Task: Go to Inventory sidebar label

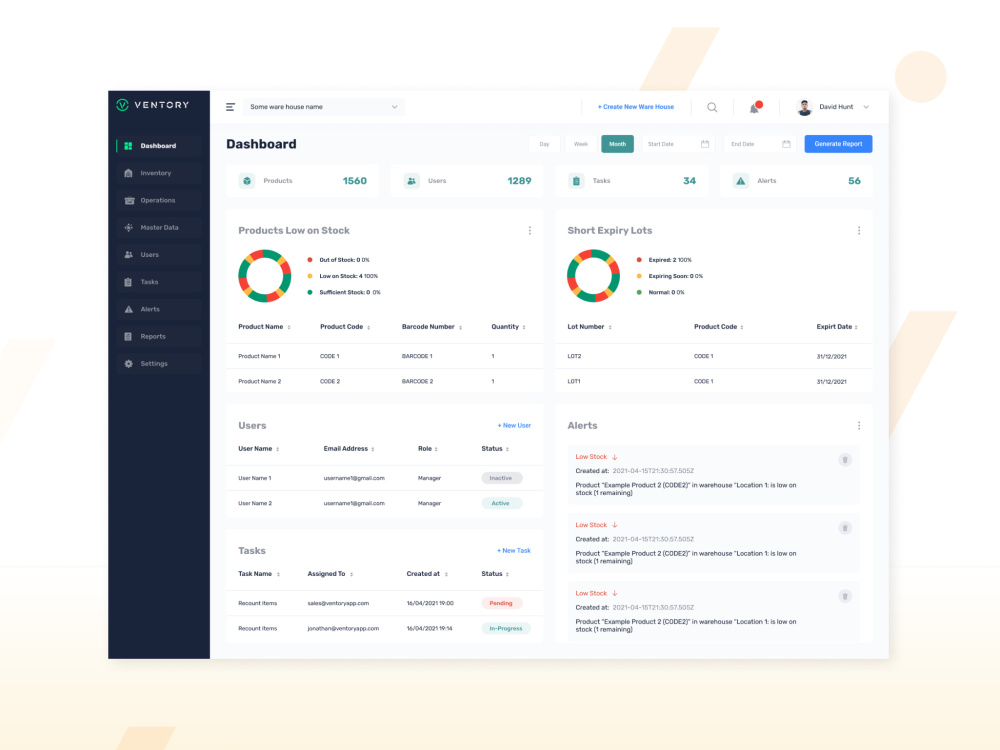Action: click(156, 173)
